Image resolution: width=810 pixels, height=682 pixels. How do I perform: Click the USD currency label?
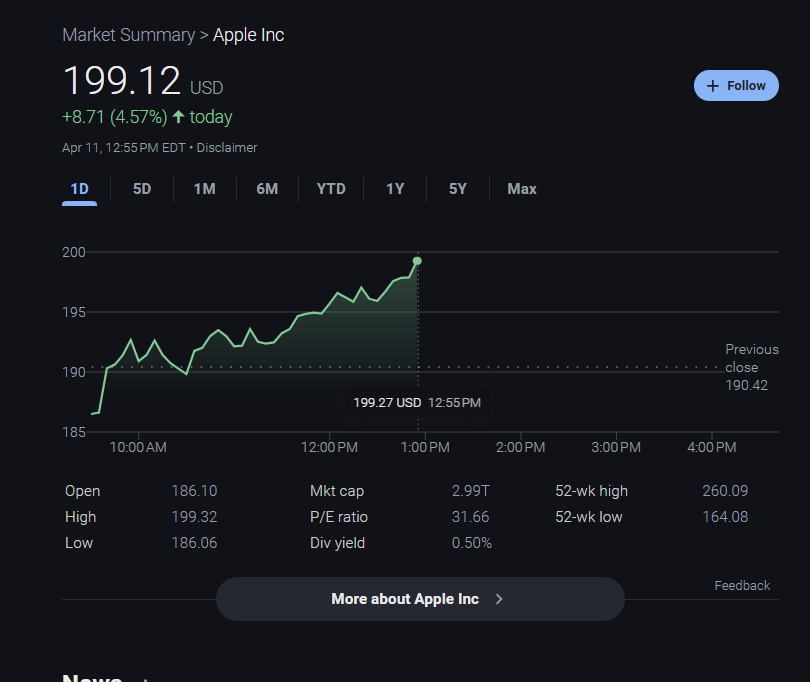click(x=207, y=88)
